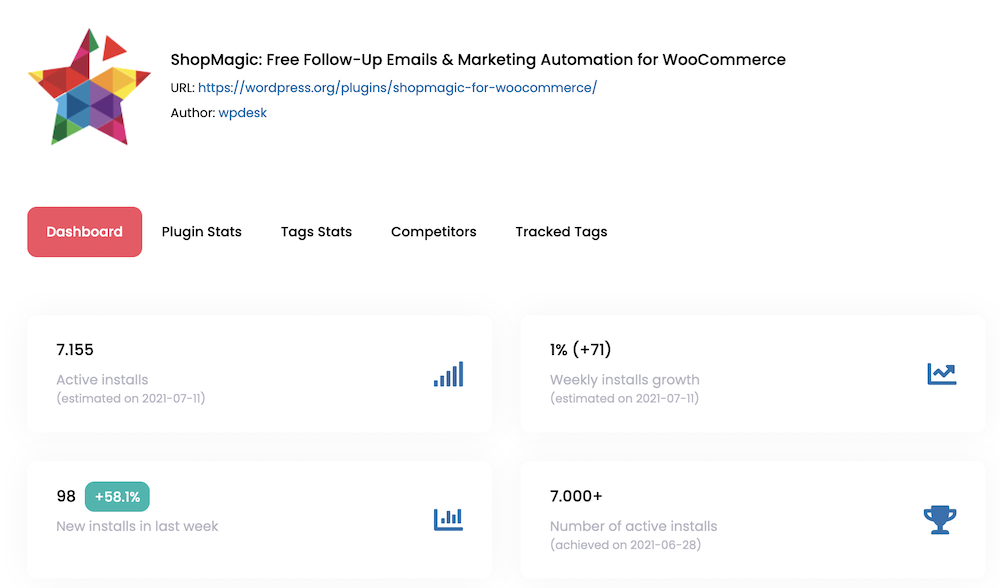This screenshot has height=588, width=1000.
Task: Click '(achieved on 2021-06-28)' text
Action: point(626,545)
